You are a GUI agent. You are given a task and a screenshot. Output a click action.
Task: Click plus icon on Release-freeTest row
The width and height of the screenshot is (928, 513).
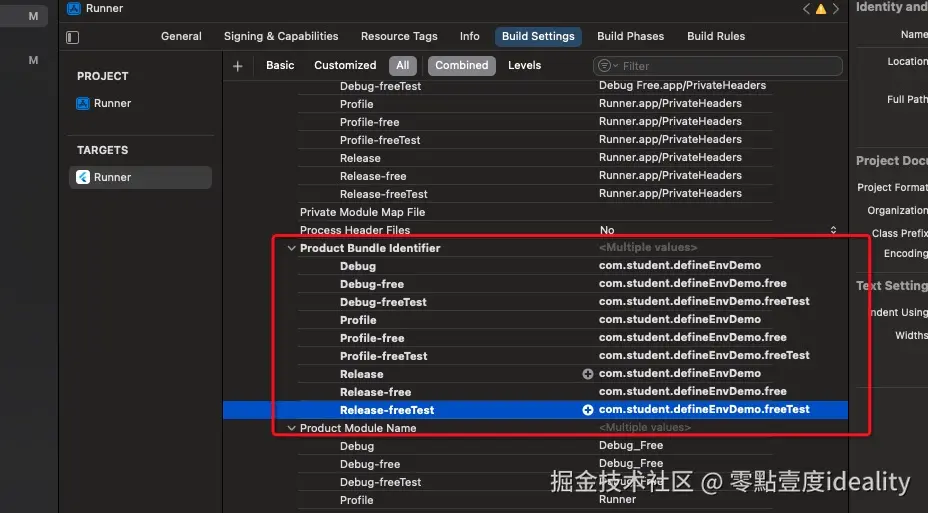pyautogui.click(x=588, y=410)
